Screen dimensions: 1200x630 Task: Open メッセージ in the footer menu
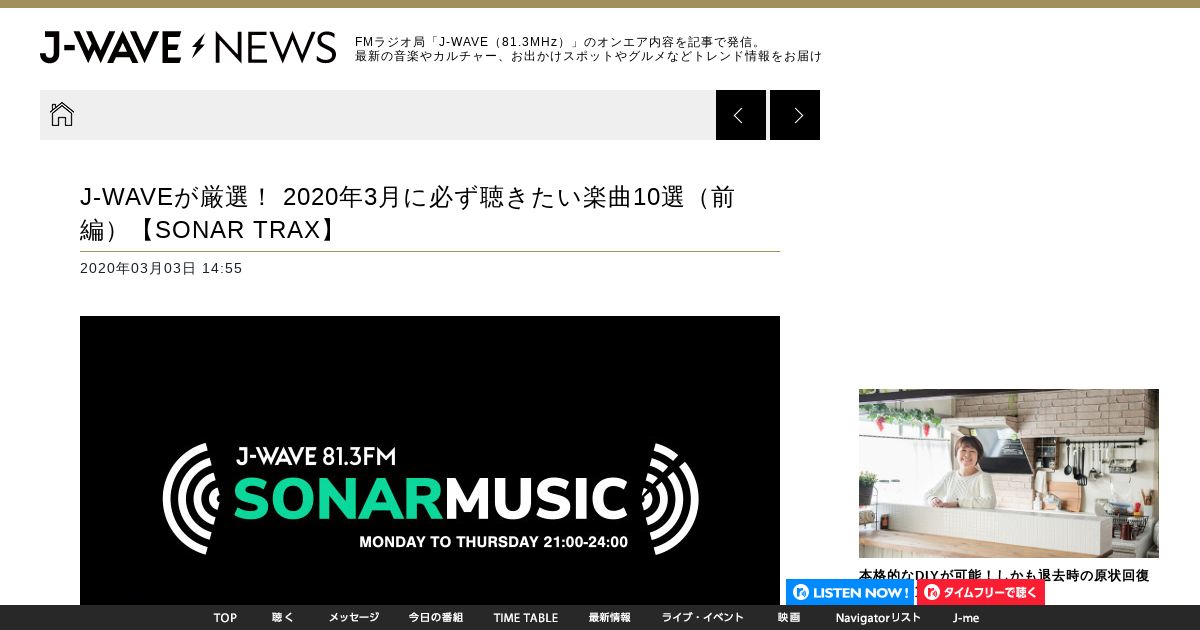(x=354, y=618)
